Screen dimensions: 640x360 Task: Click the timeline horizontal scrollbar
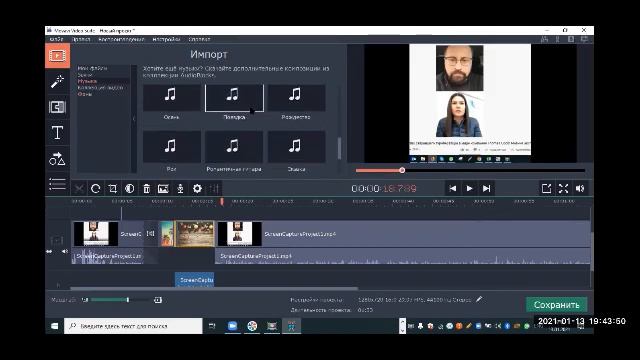215,288
